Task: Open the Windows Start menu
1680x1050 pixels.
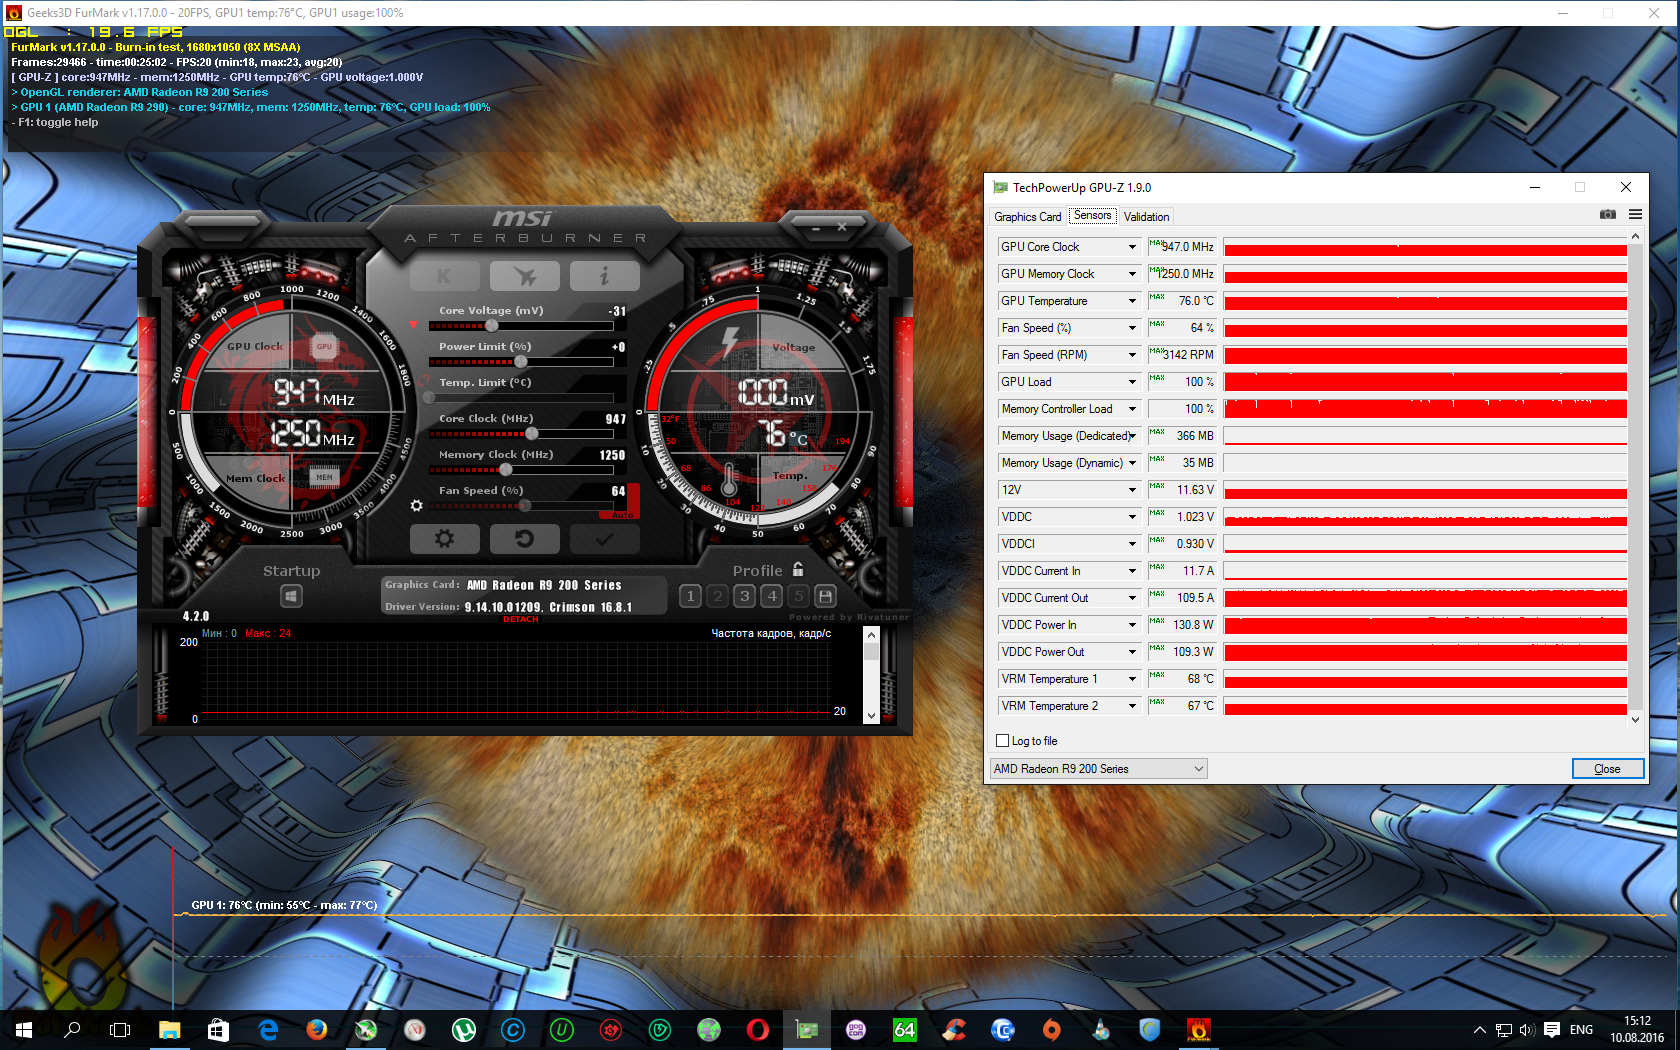Action: (24, 1029)
